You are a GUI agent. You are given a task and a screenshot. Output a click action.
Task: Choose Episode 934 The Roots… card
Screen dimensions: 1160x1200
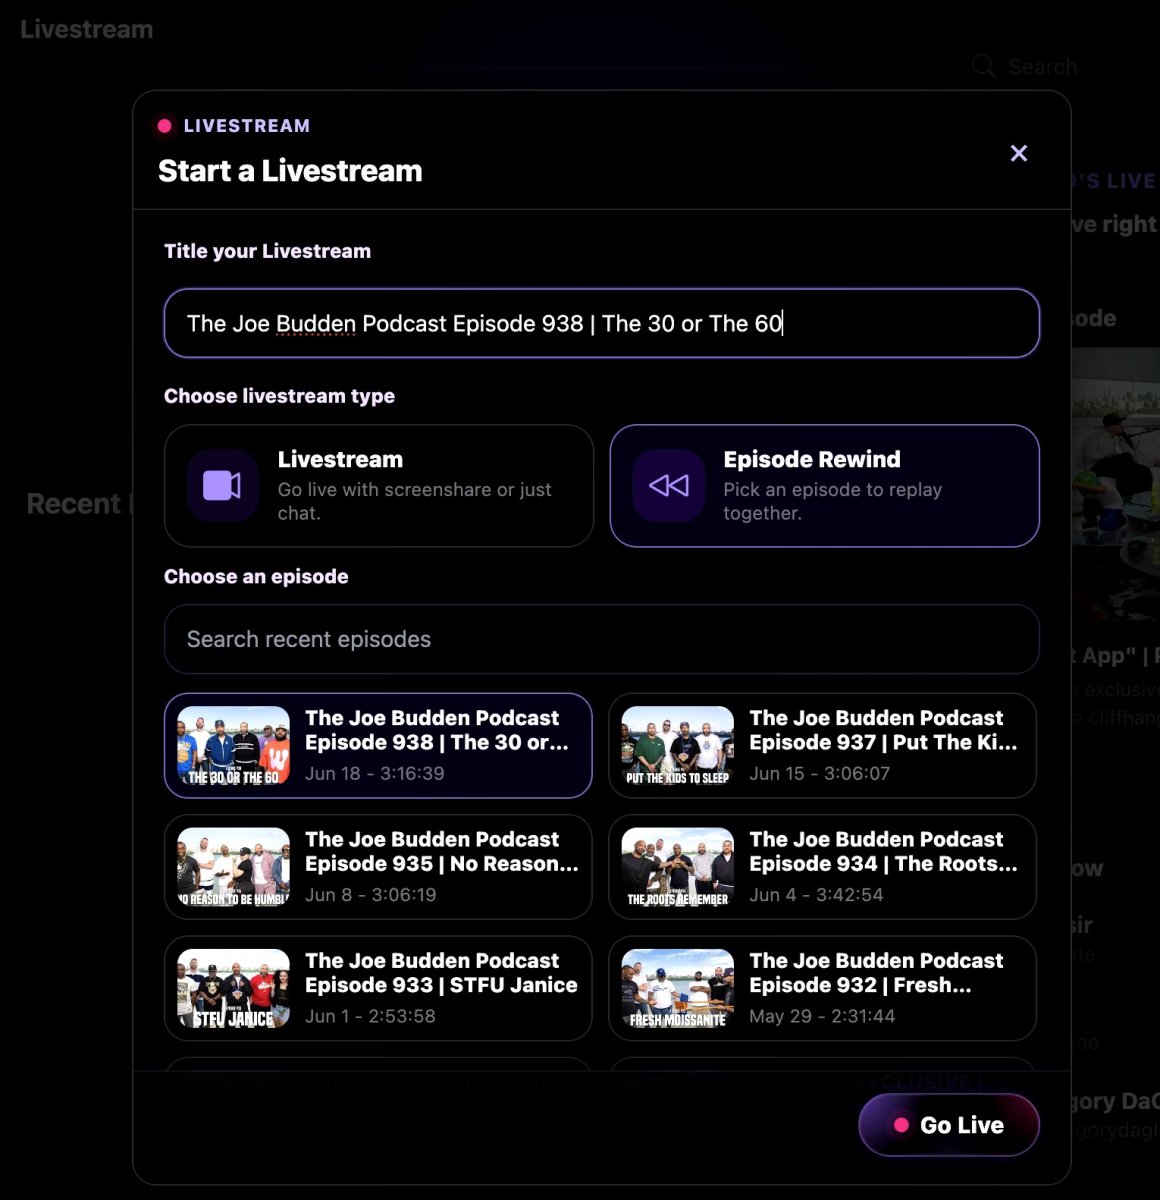[823, 867]
